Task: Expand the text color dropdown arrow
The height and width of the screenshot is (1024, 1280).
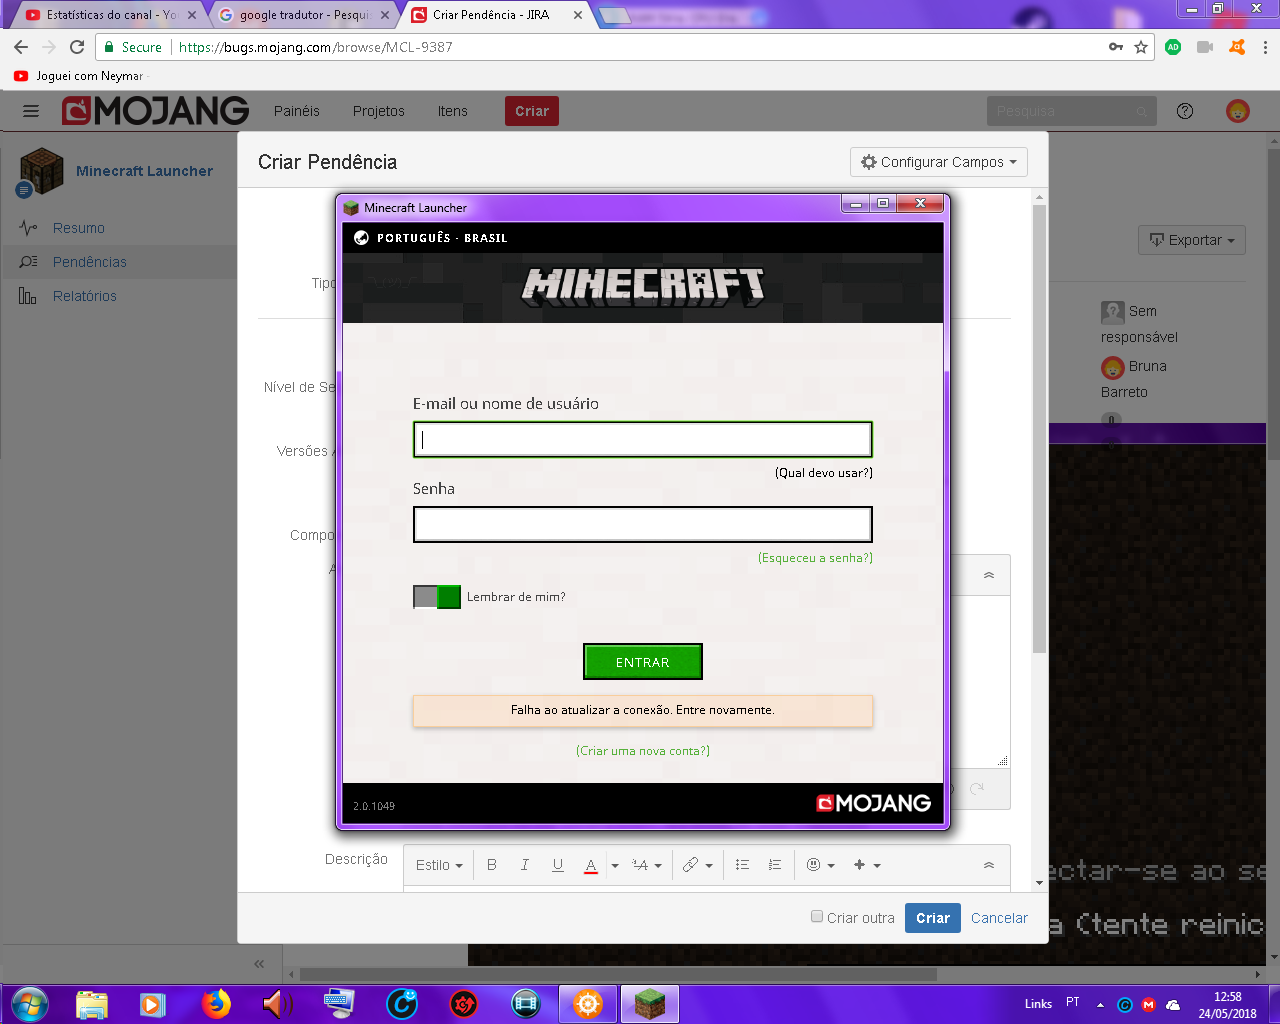Action: coord(615,866)
